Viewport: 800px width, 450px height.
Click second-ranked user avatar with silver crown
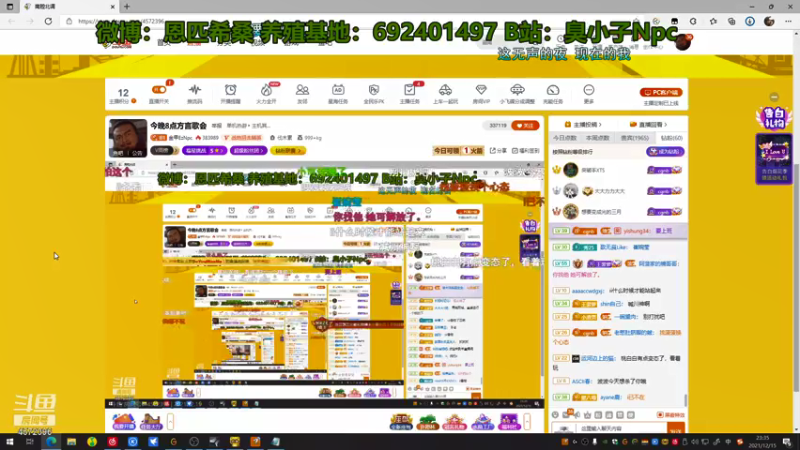point(570,191)
